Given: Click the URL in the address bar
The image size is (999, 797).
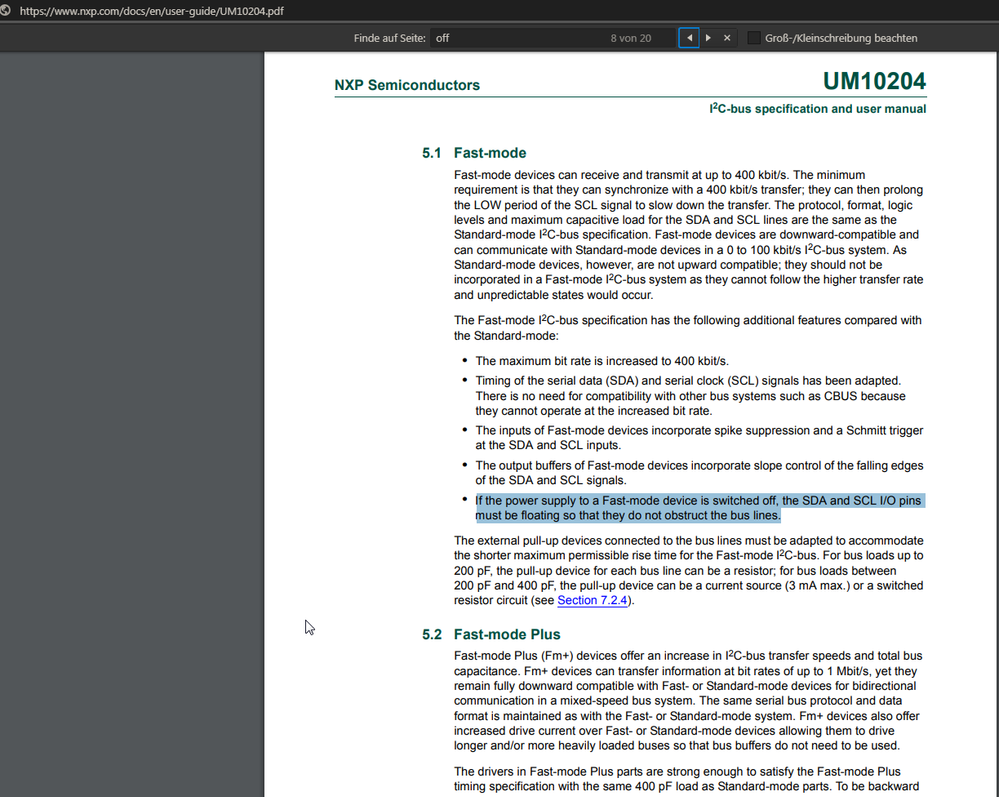Looking at the screenshot, I should [152, 11].
